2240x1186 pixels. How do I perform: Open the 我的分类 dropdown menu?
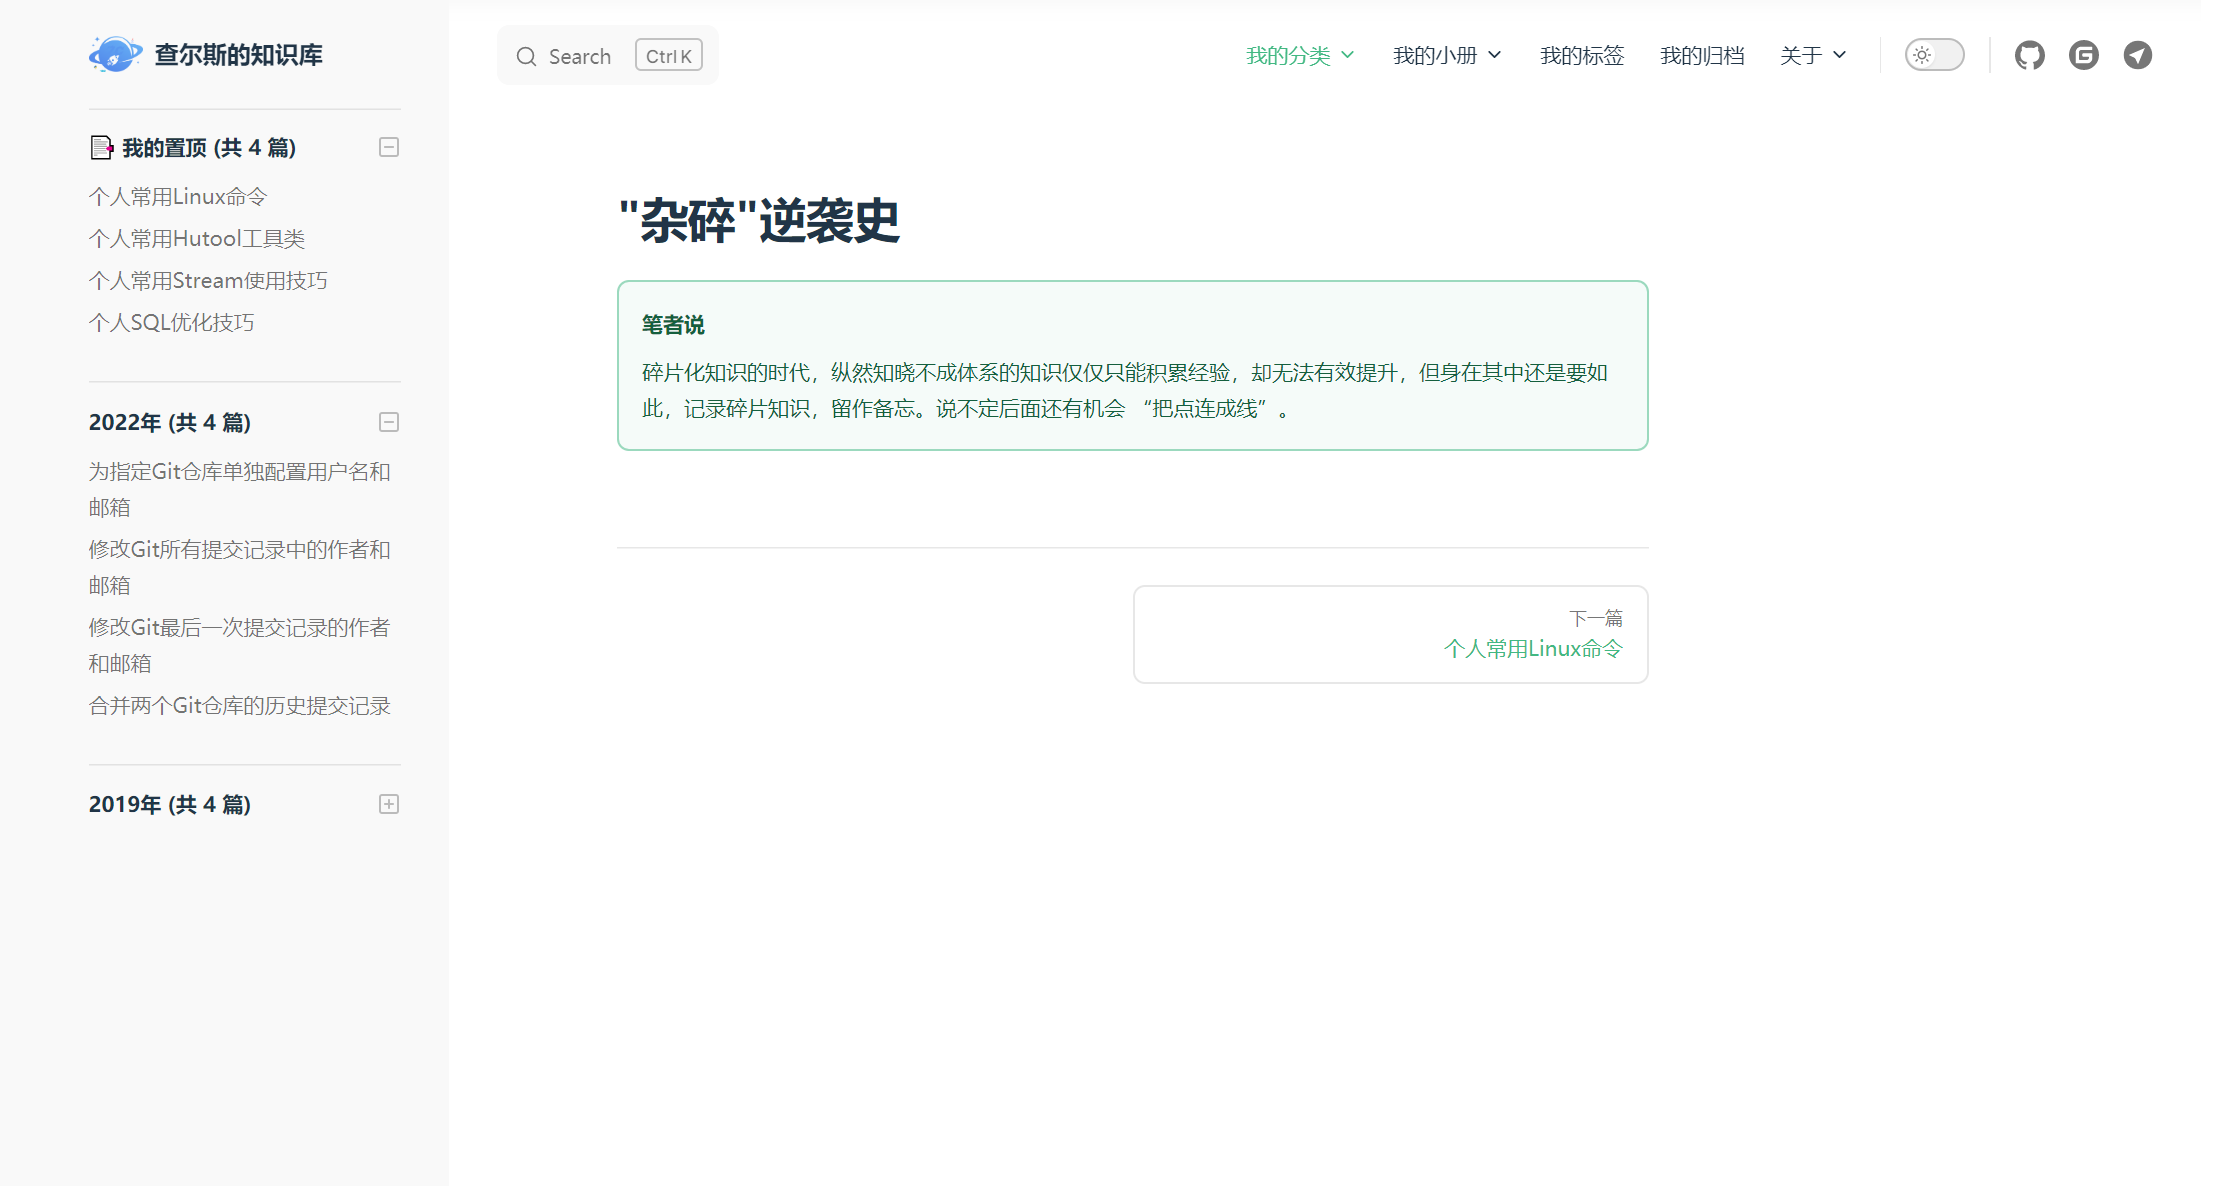pyautogui.click(x=1299, y=55)
